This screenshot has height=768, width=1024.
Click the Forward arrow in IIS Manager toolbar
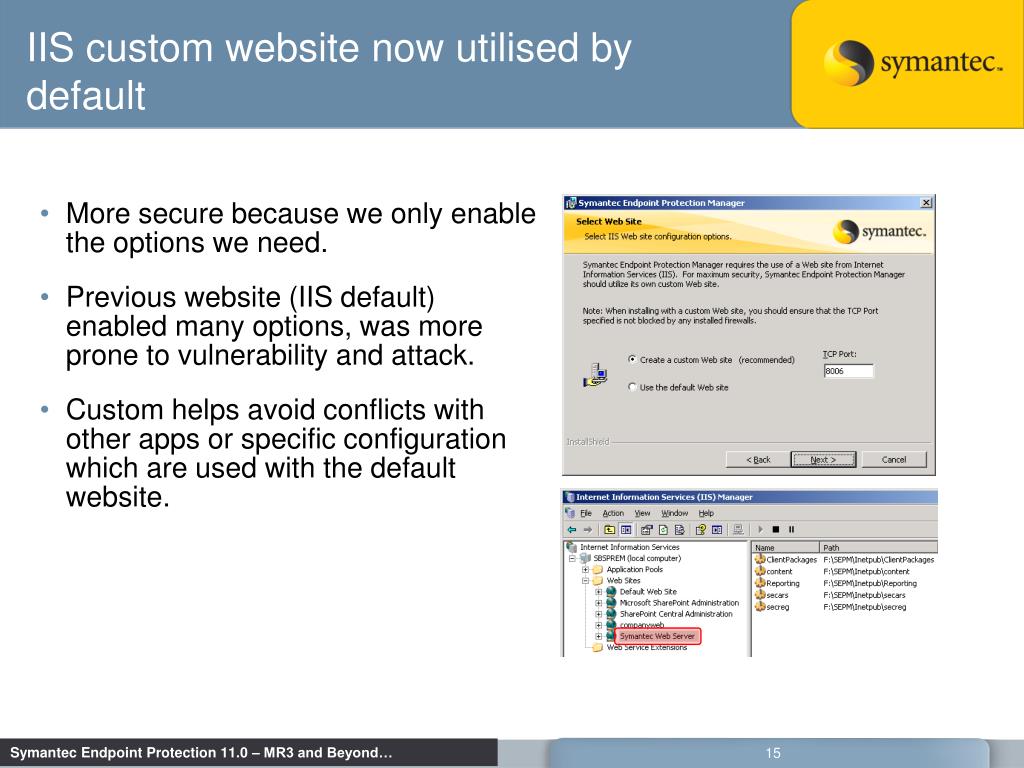click(588, 530)
